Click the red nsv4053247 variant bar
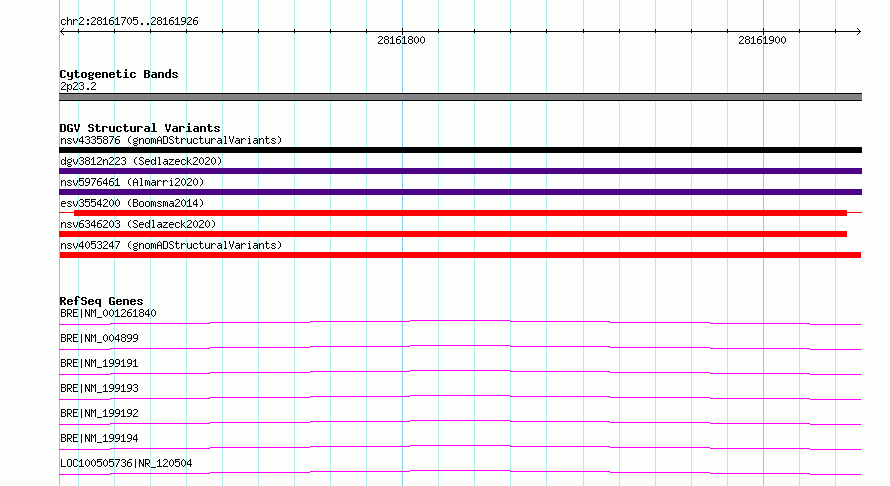The image size is (890, 486). pyautogui.click(x=460, y=255)
